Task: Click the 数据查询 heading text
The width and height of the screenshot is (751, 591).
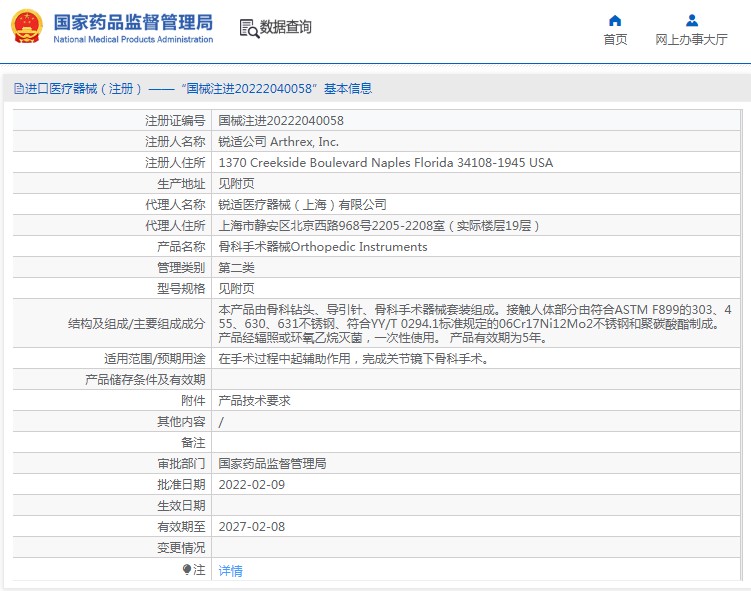Action: (285, 27)
